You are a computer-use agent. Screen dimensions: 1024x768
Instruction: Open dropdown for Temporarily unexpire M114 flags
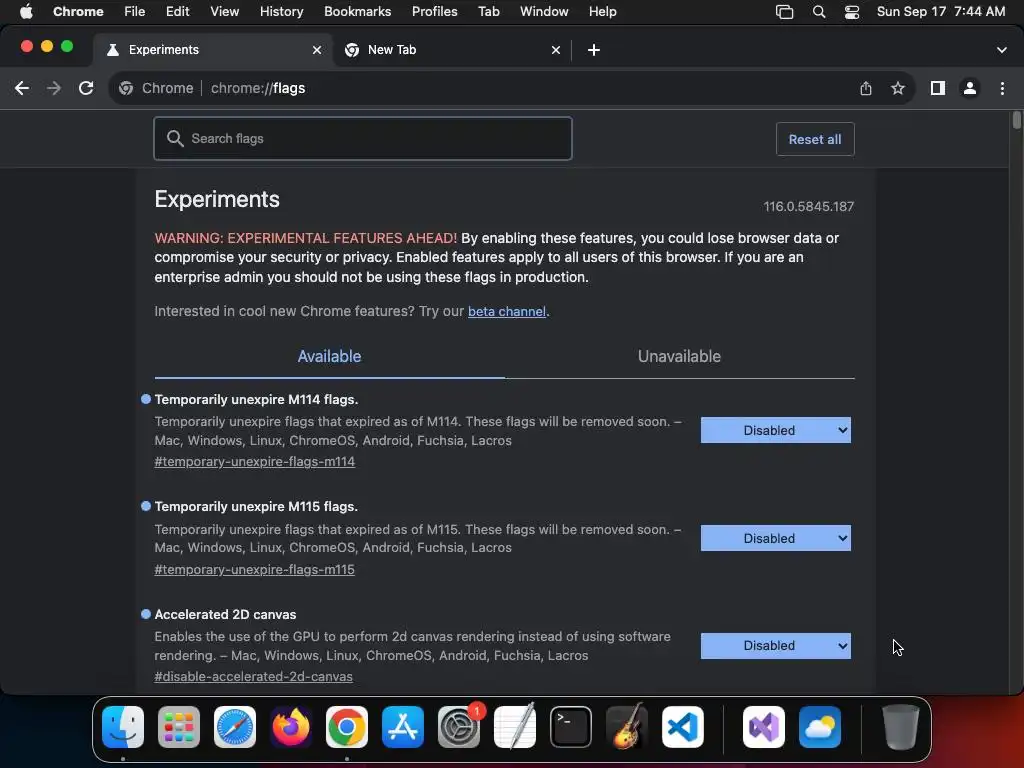click(776, 430)
